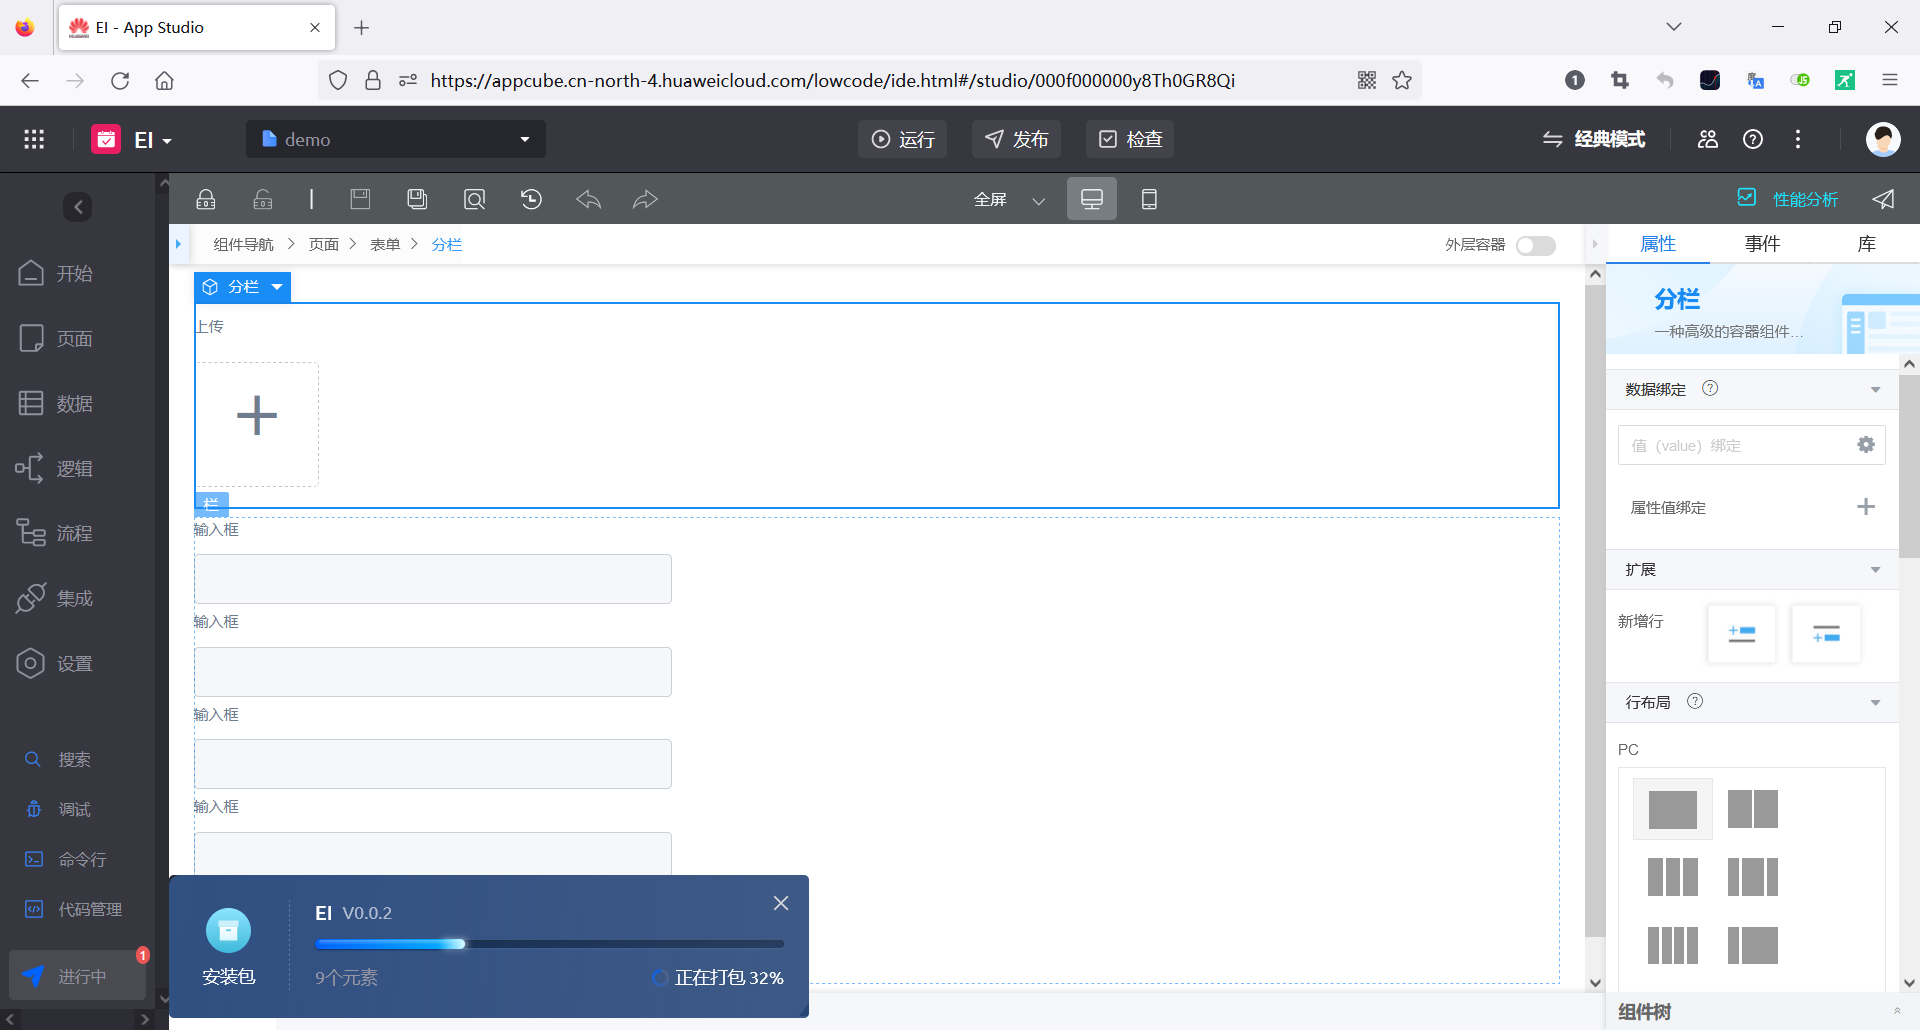Viewport: 1920px width, 1030px height.
Task: Open the 全屏 size dropdown
Action: pyautogui.click(x=1010, y=199)
